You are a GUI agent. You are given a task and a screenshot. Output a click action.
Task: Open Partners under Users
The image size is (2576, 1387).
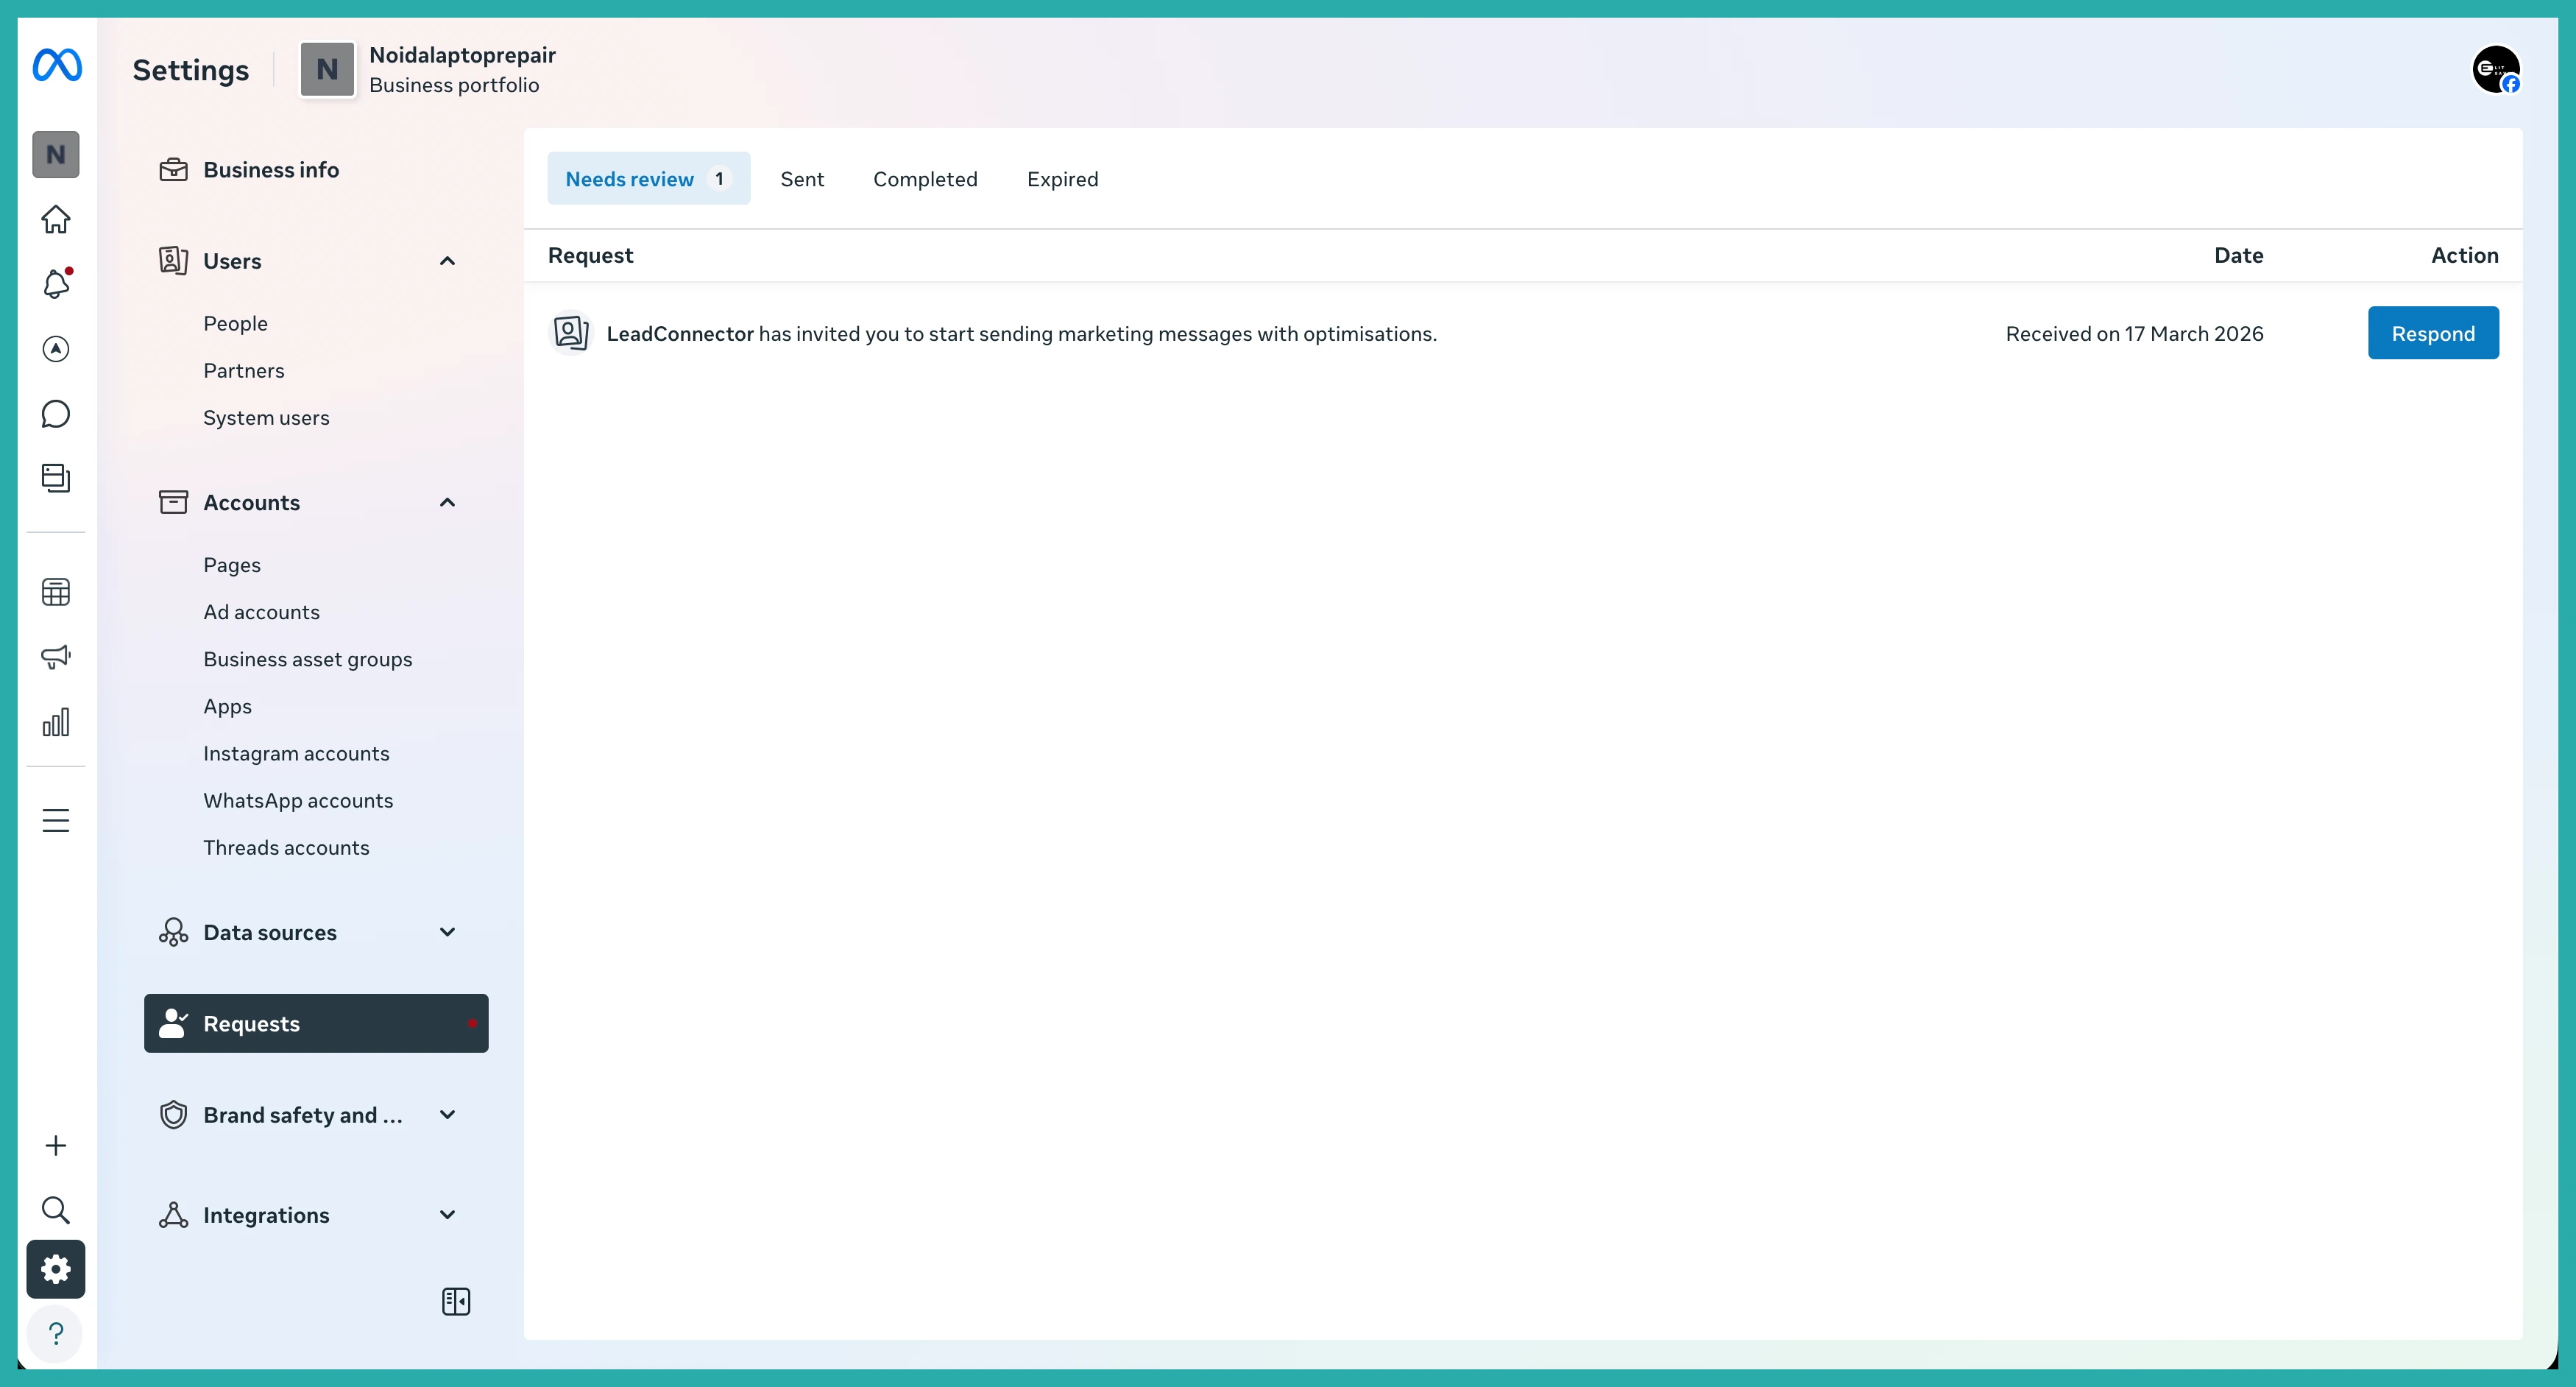pos(244,371)
